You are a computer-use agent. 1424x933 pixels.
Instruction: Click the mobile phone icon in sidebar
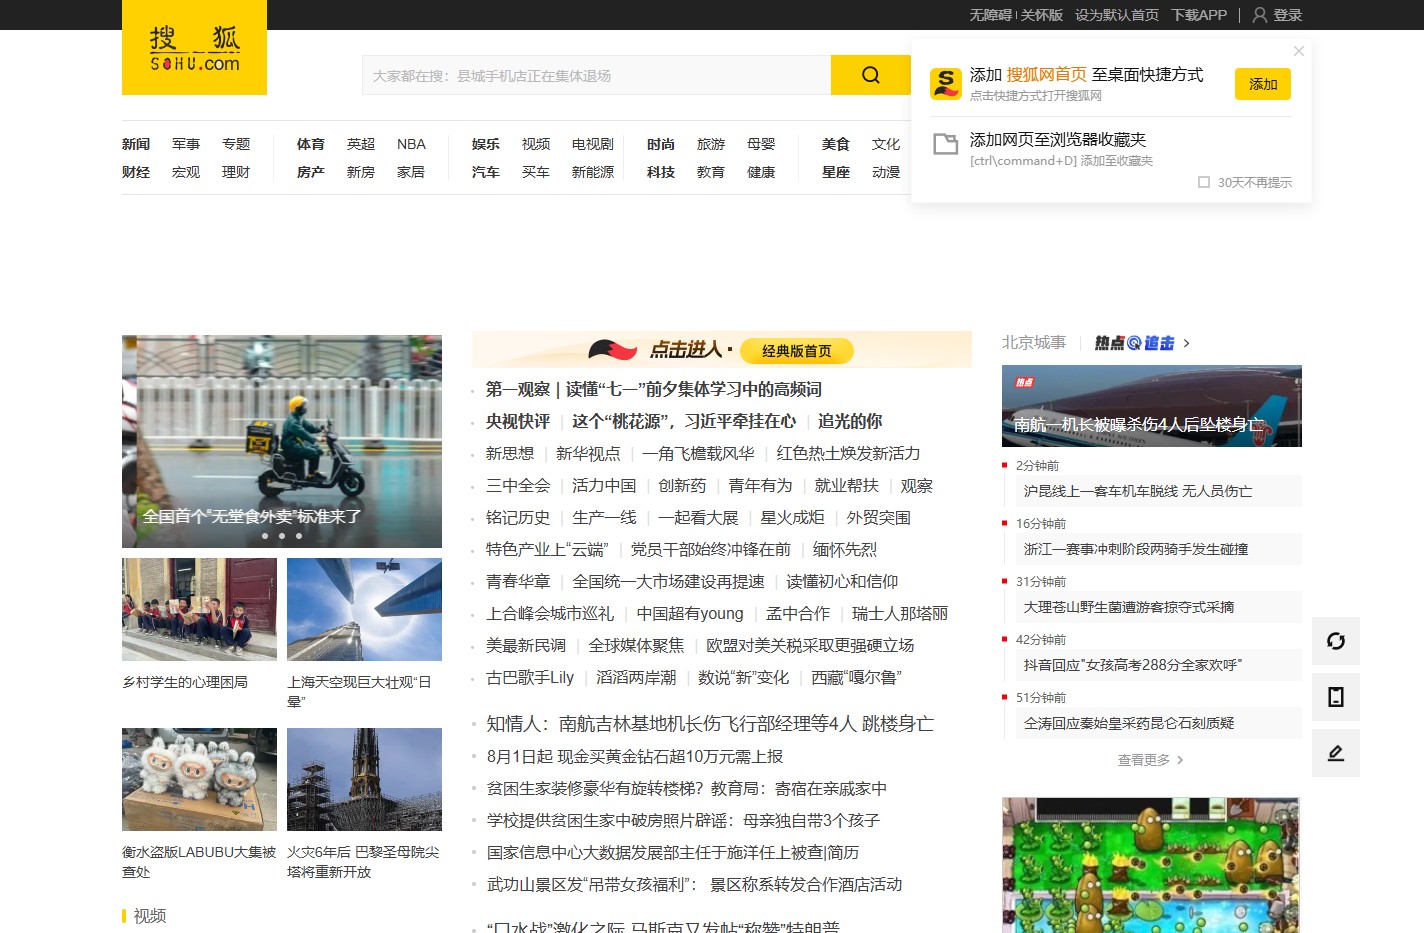[1336, 697]
